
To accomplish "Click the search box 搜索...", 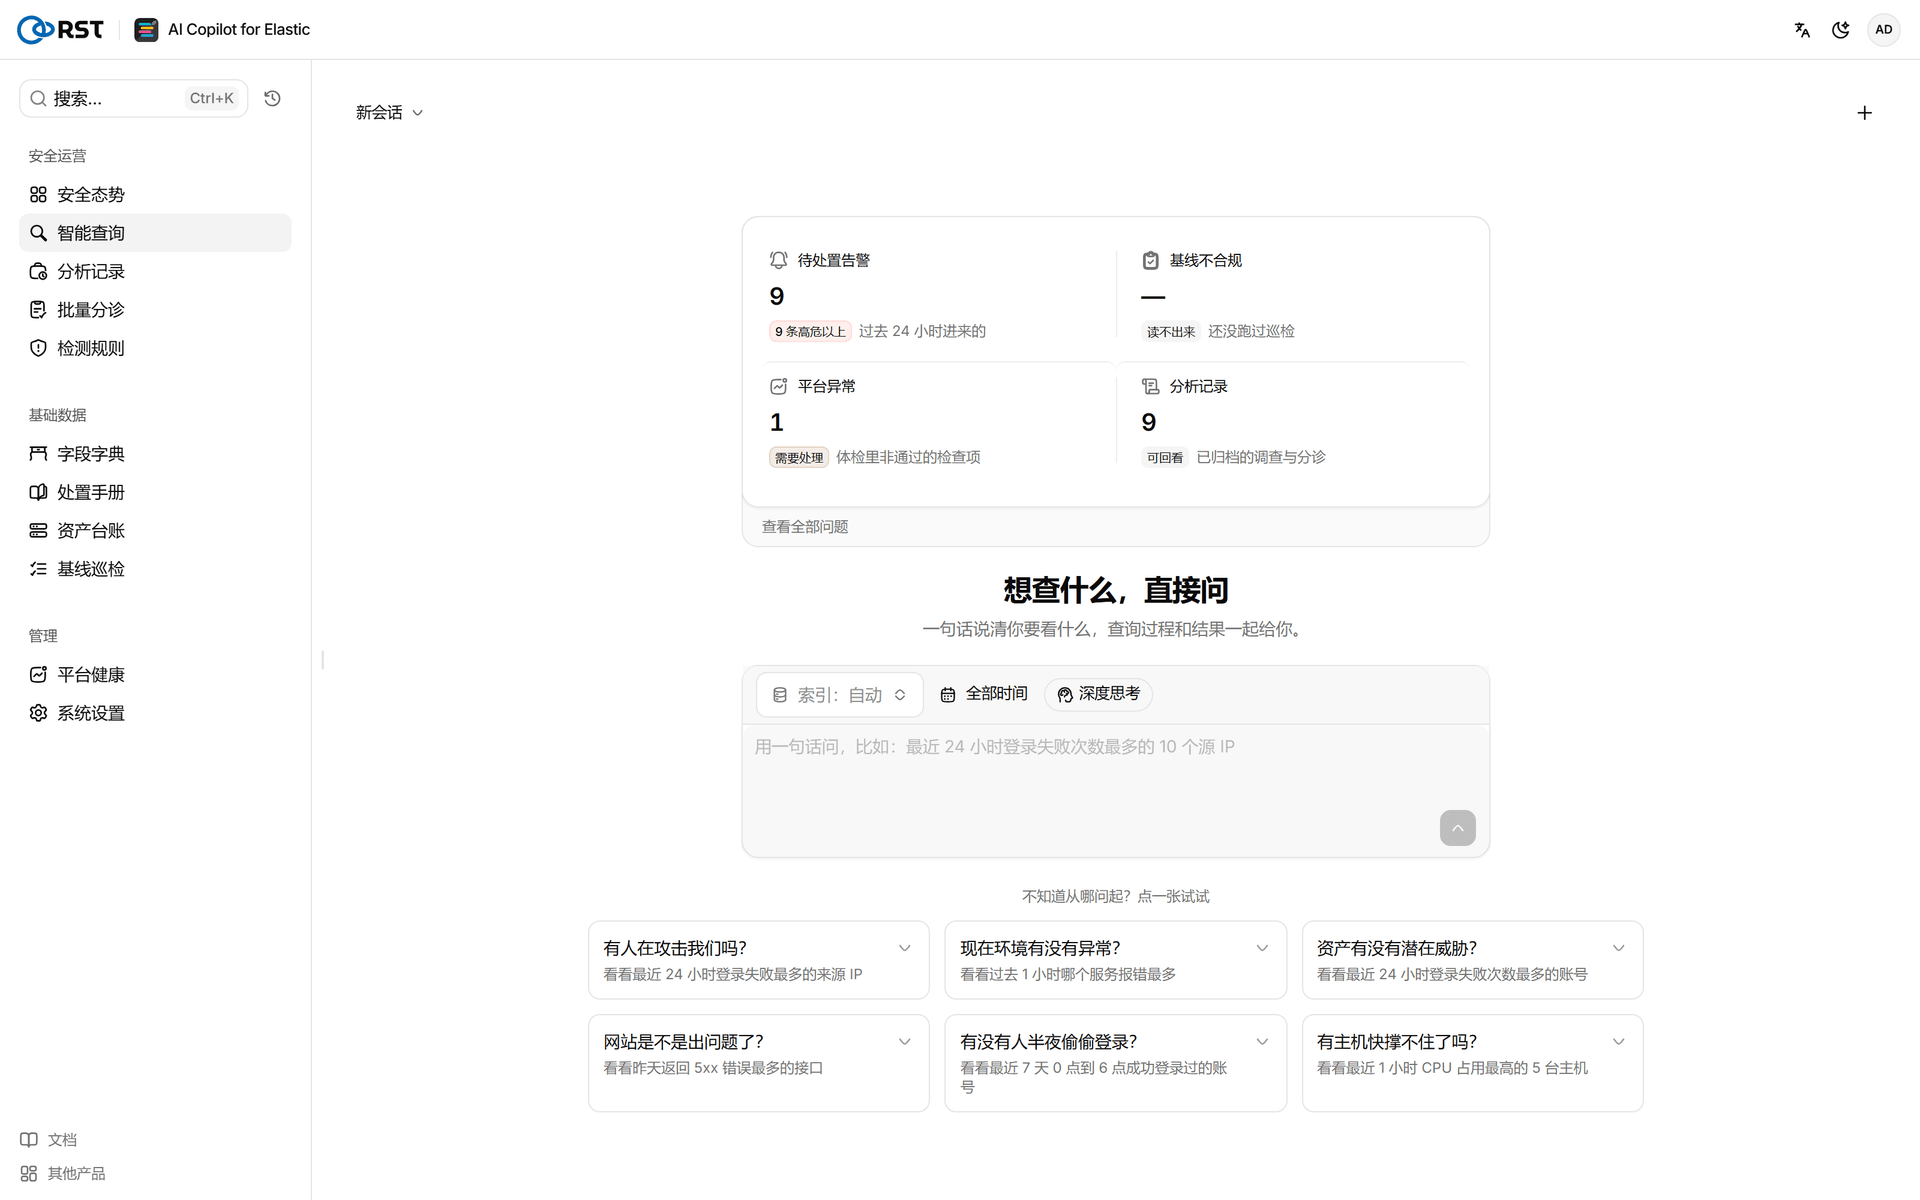I will 133,98.
